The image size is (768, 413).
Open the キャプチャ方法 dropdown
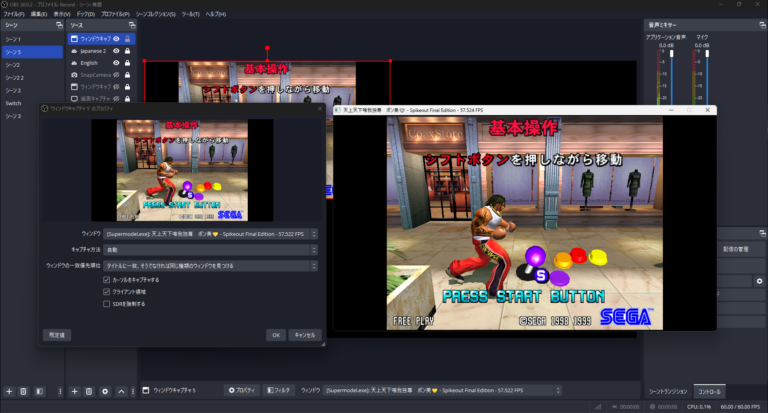pyautogui.click(x=211, y=250)
